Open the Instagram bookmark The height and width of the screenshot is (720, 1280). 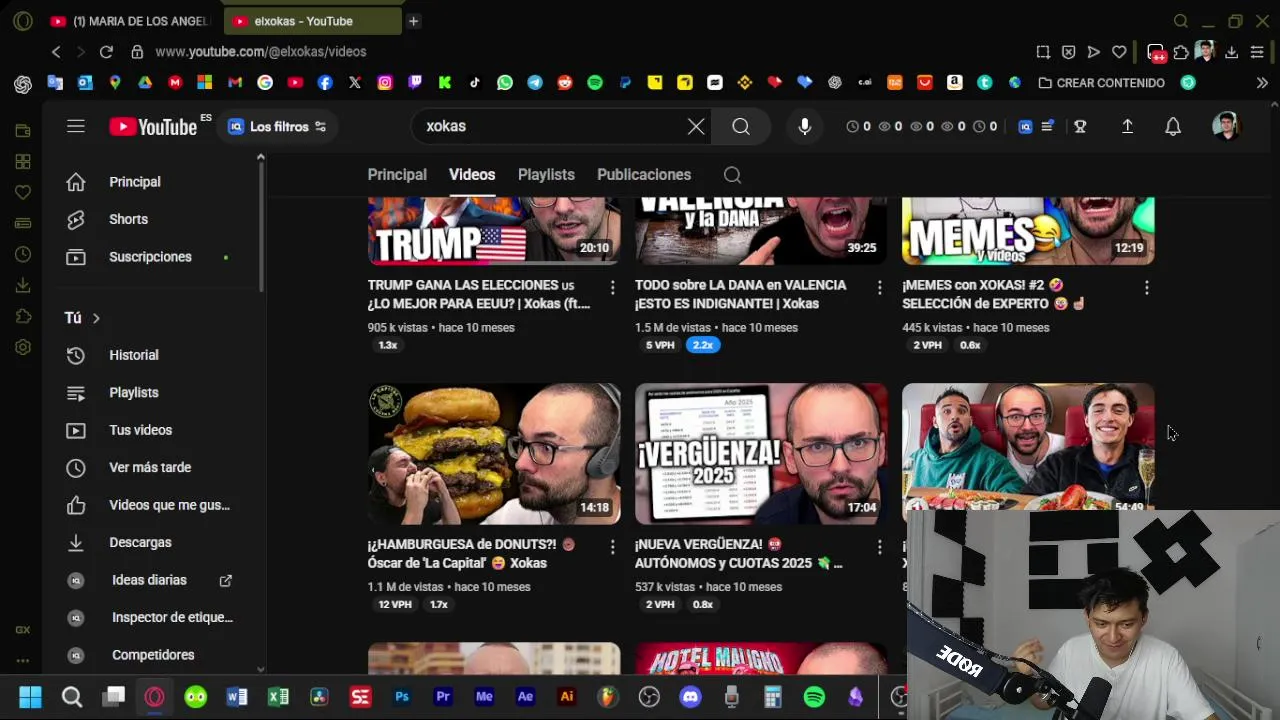point(385,83)
